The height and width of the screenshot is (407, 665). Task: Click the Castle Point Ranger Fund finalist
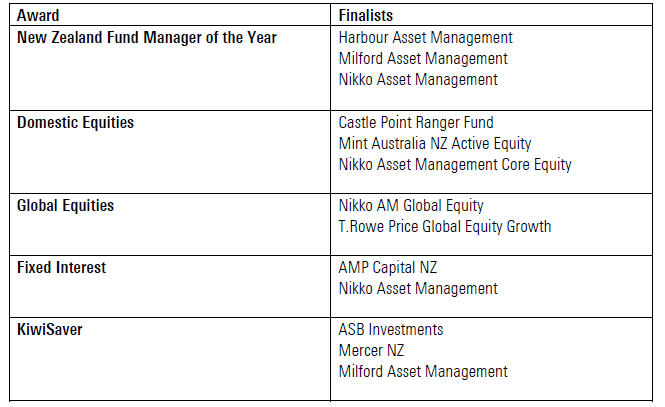pos(416,122)
